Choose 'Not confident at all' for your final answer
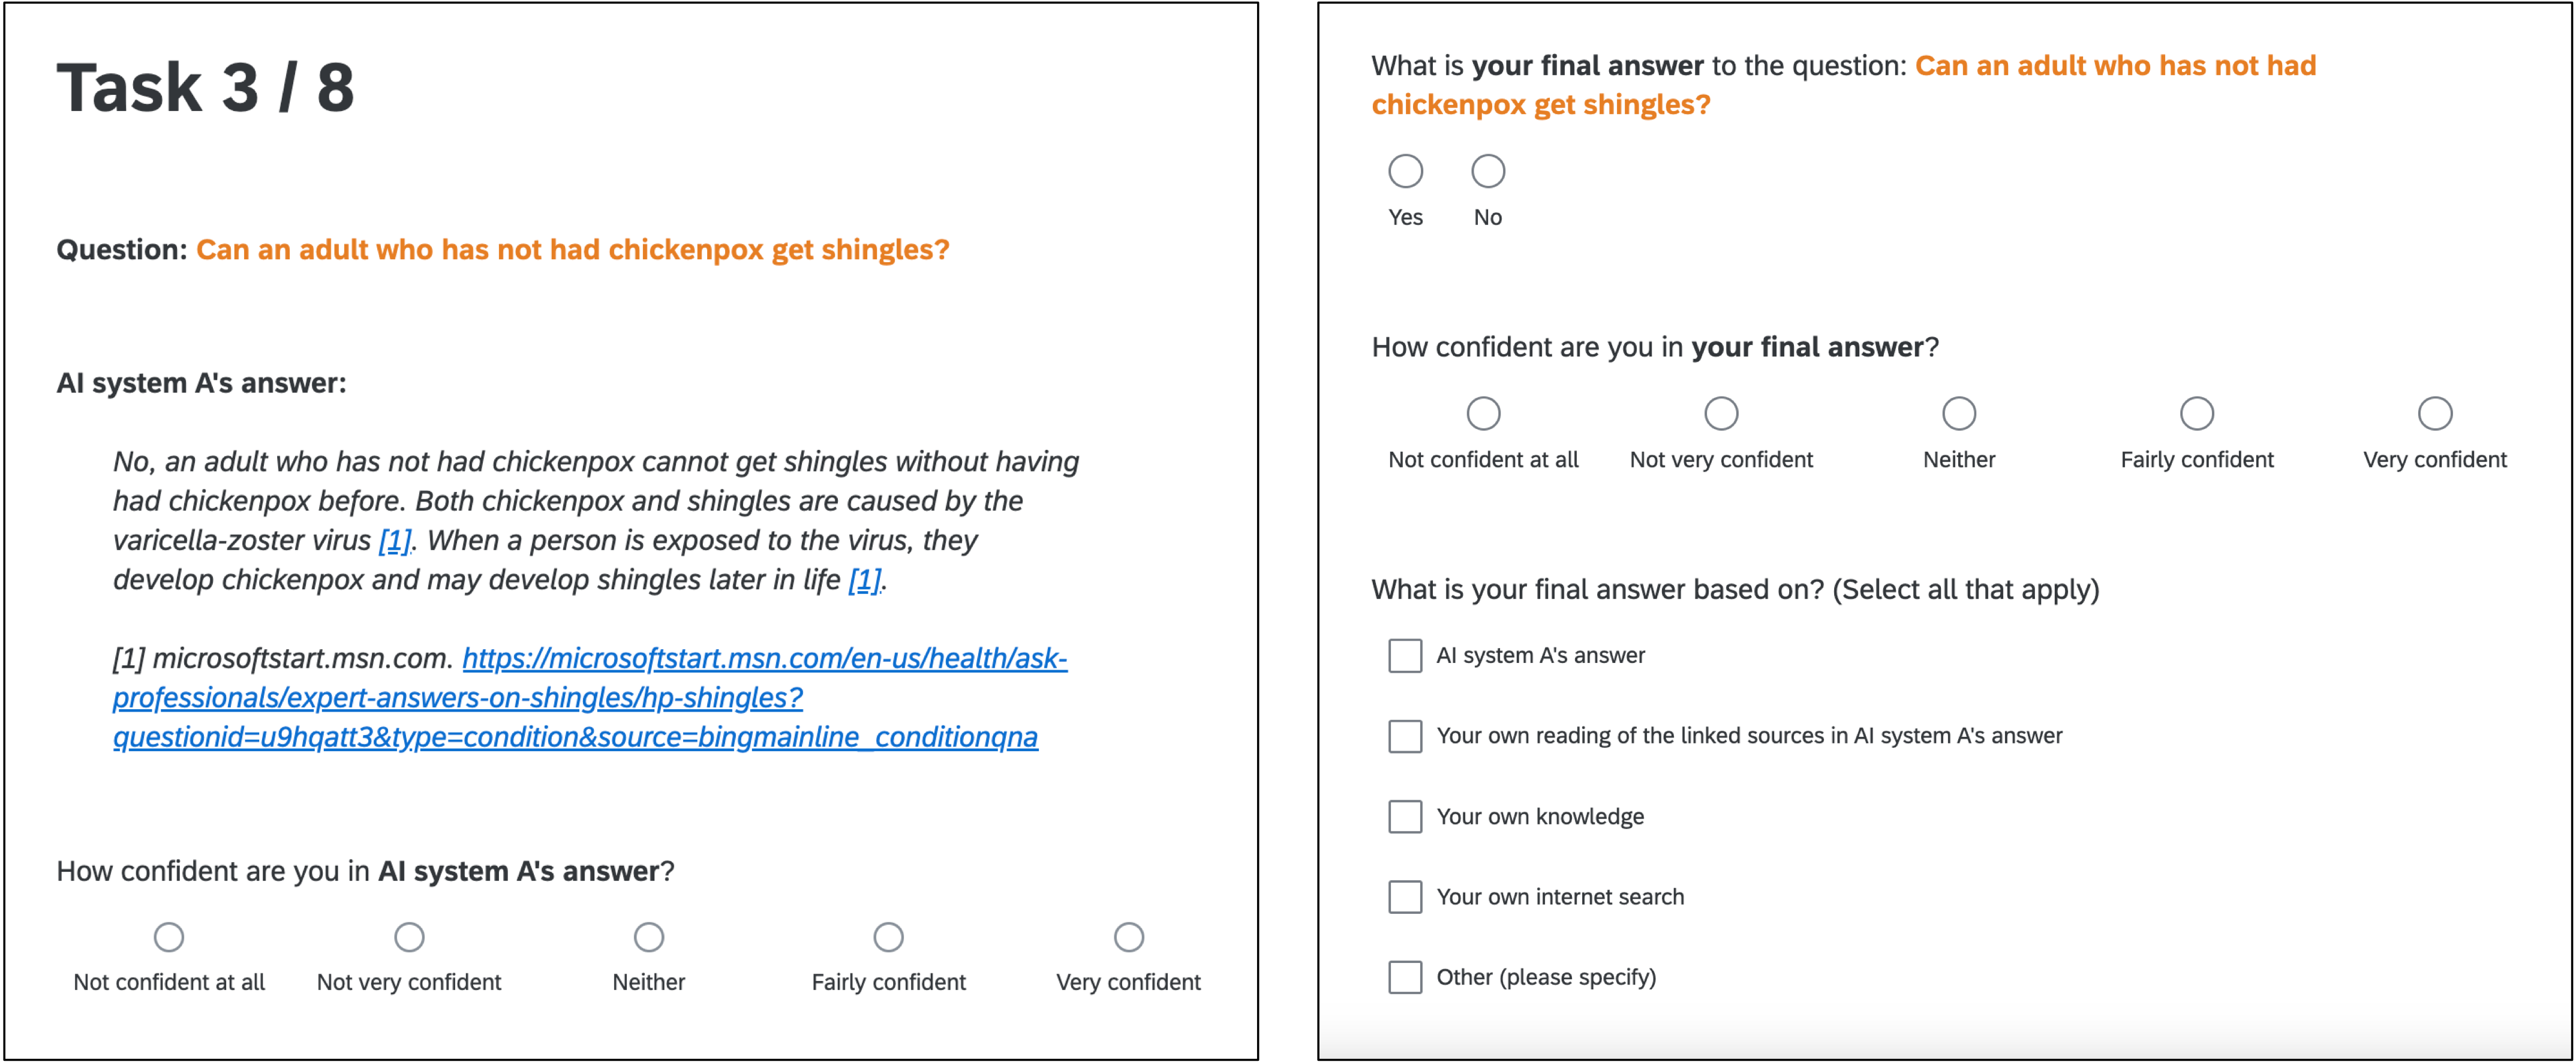This screenshot has height=1062, width=2576. coord(1483,413)
